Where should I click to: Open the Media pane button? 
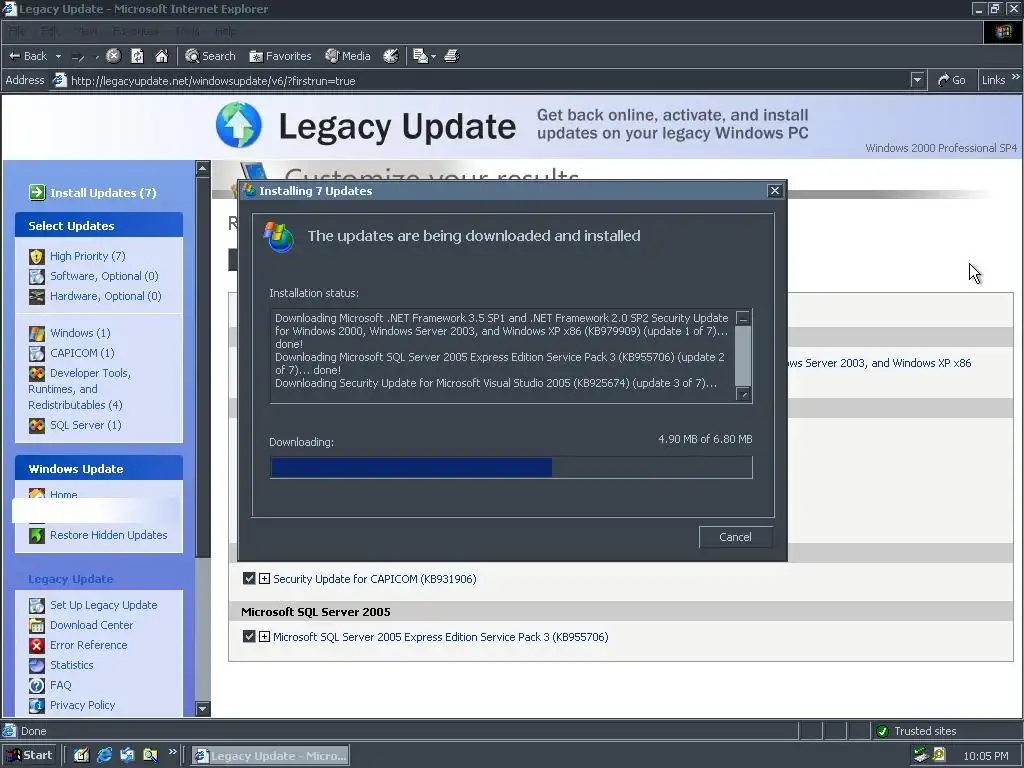[x=348, y=56]
